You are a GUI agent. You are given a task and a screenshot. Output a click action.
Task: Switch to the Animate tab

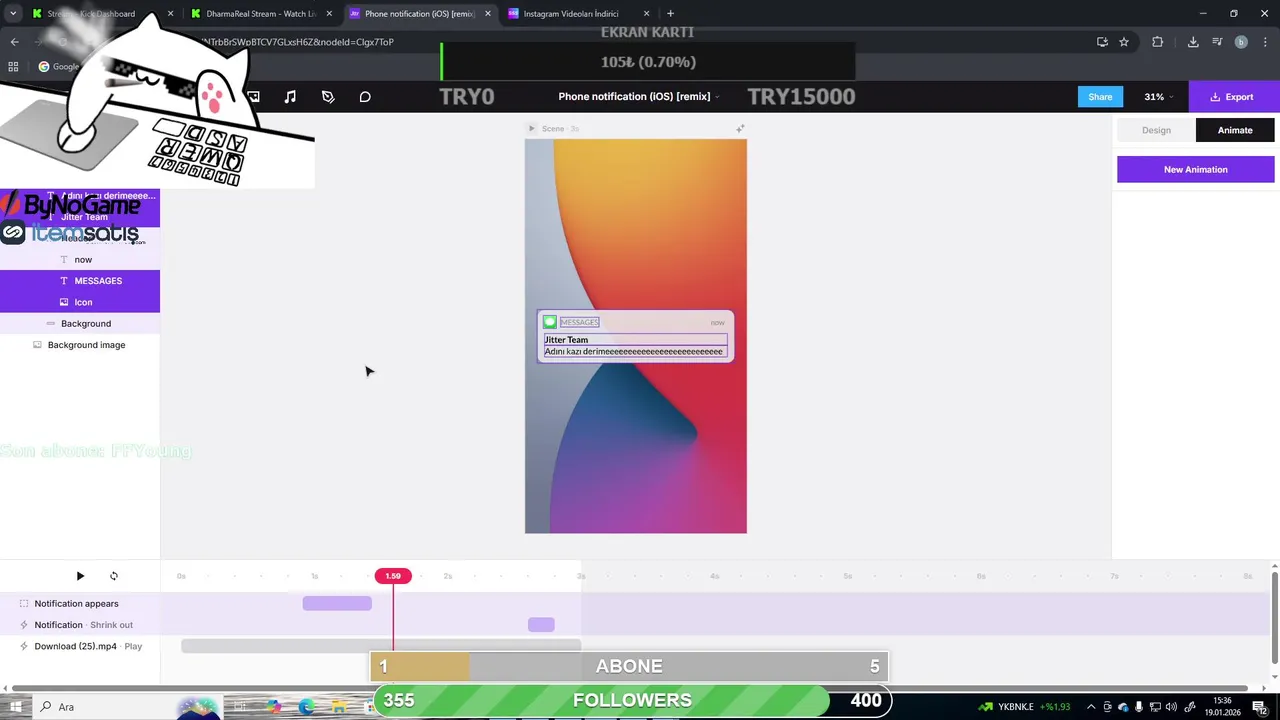1235,130
